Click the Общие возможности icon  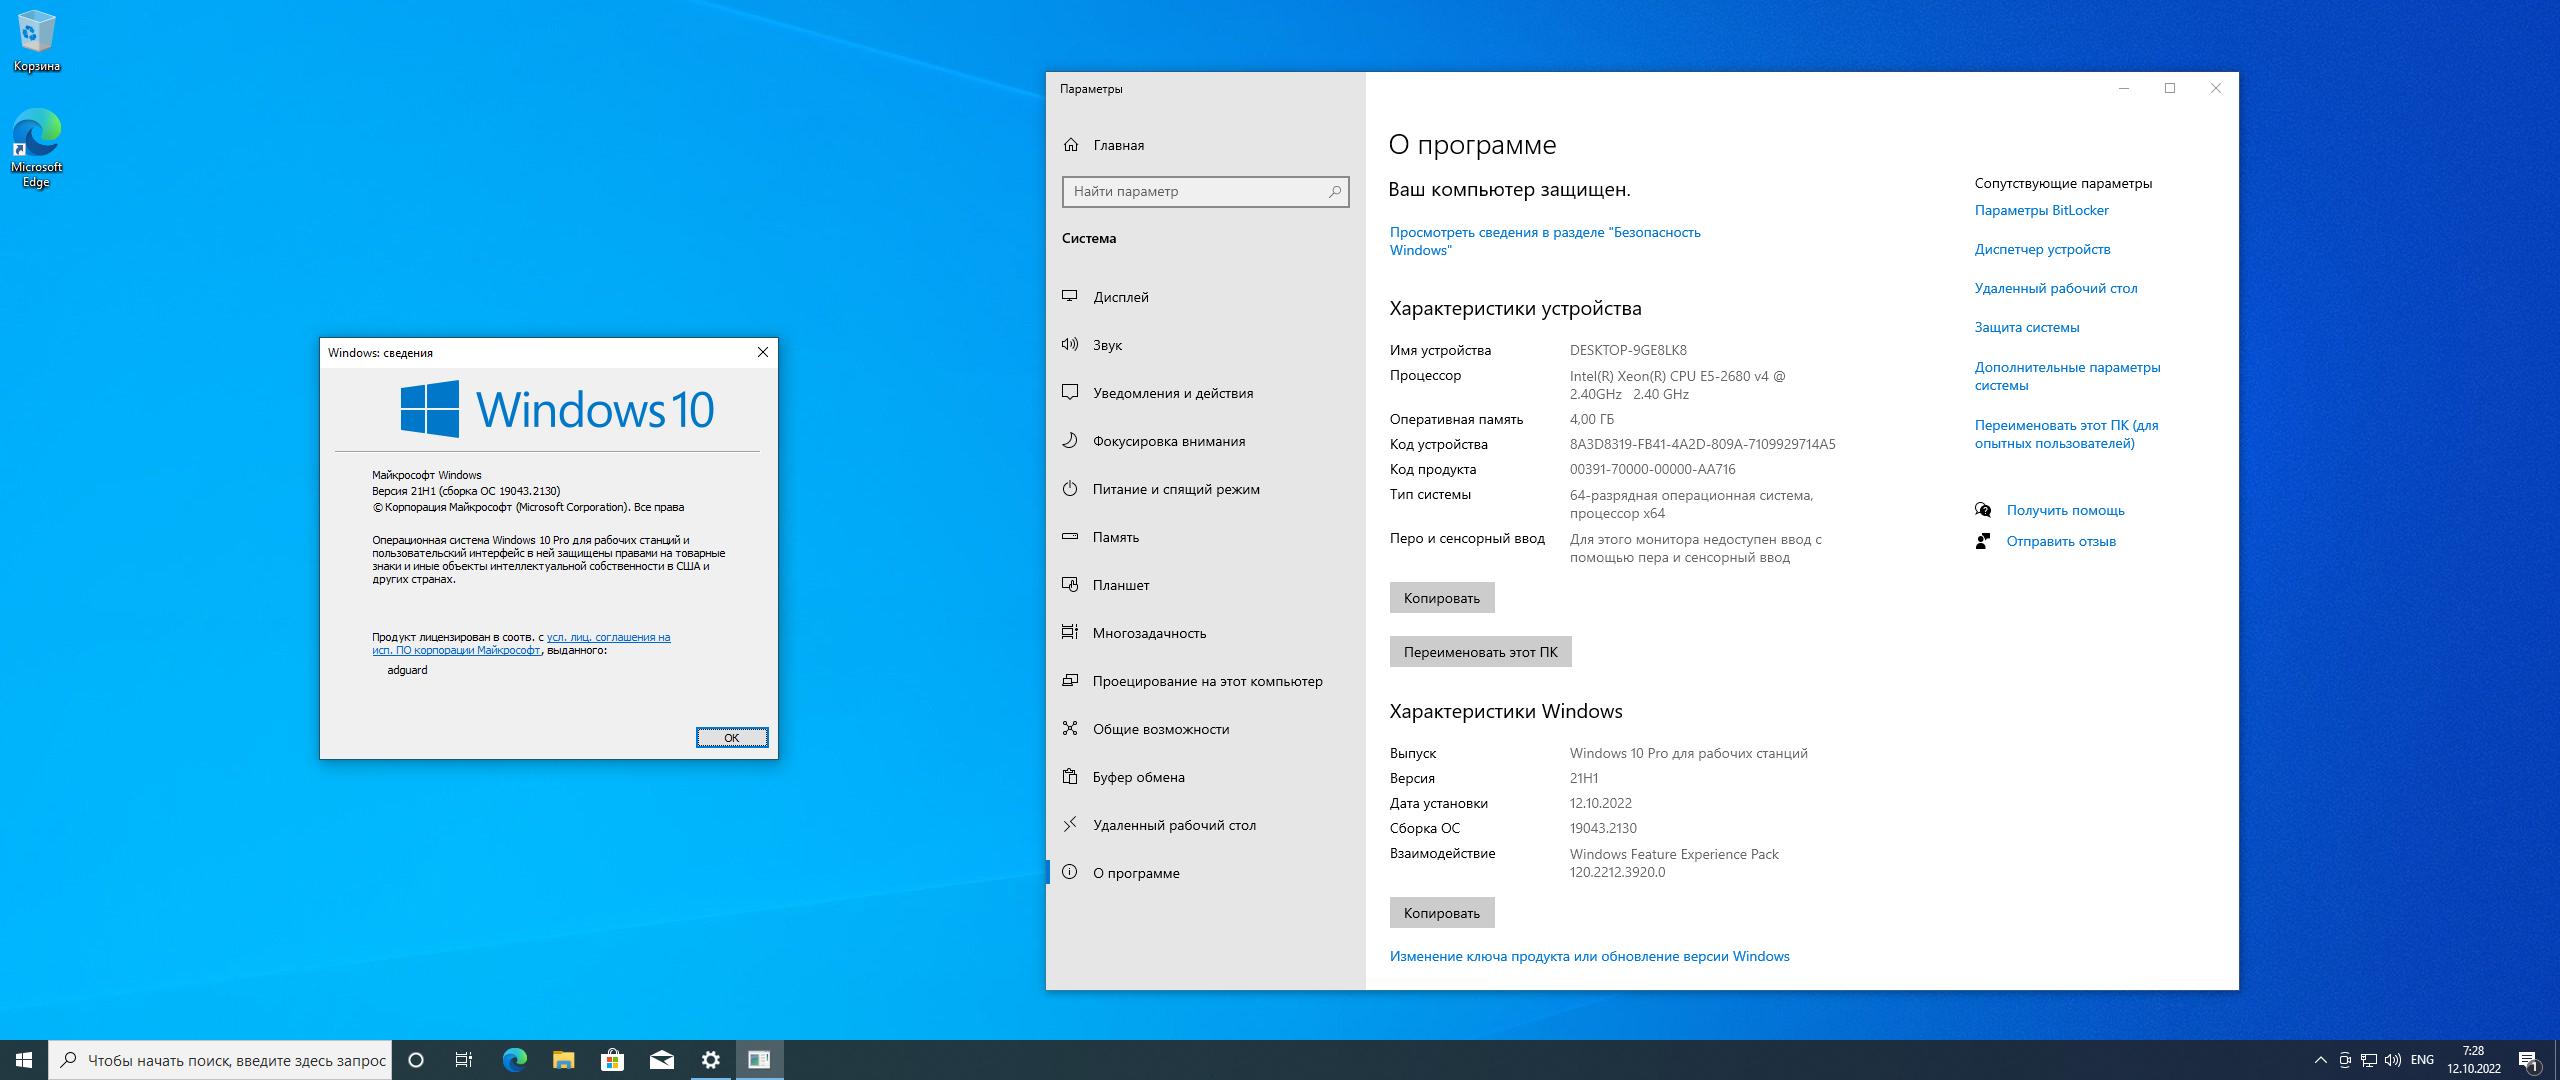pyautogui.click(x=1070, y=729)
